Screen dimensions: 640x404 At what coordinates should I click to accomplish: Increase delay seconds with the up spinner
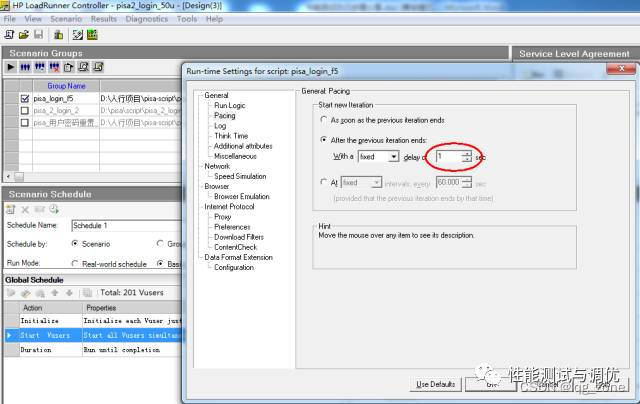(467, 154)
